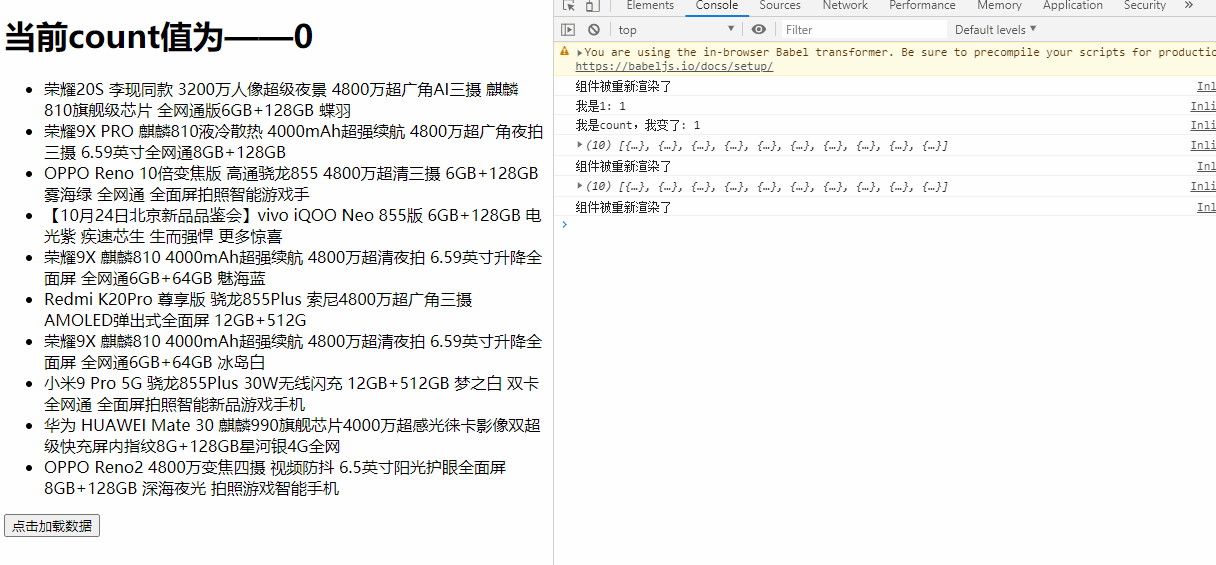The height and width of the screenshot is (565, 1216).
Task: Click the 我是count，我变了: 1 console message
Action: coord(638,126)
